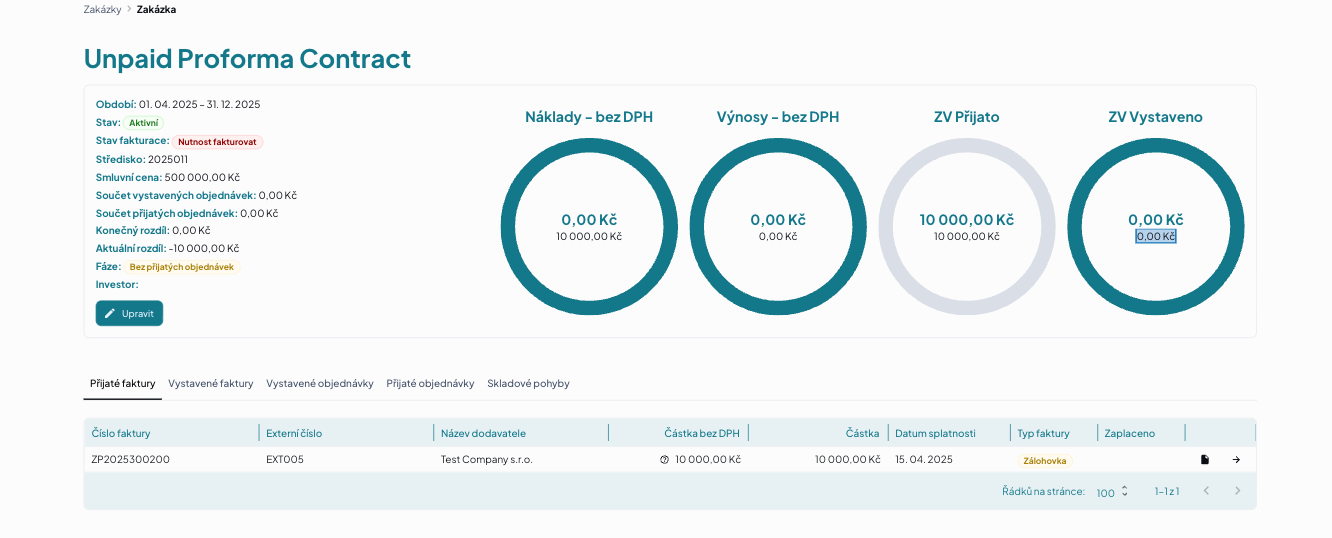Click the pencil icon on the Upravit button
Image resolution: width=1332 pixels, height=538 pixels.
point(110,313)
